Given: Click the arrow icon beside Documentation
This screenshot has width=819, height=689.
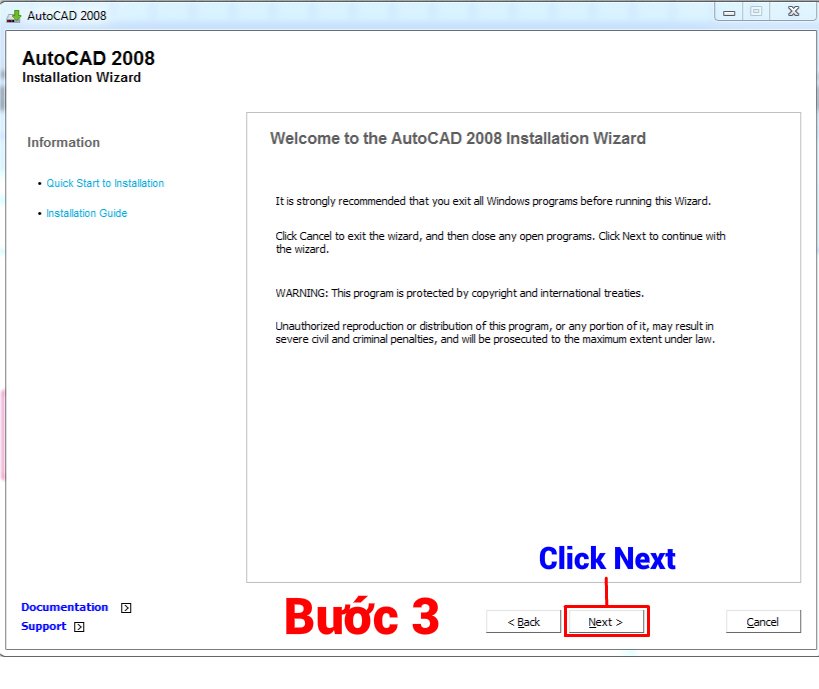Looking at the screenshot, I should tap(126, 608).
